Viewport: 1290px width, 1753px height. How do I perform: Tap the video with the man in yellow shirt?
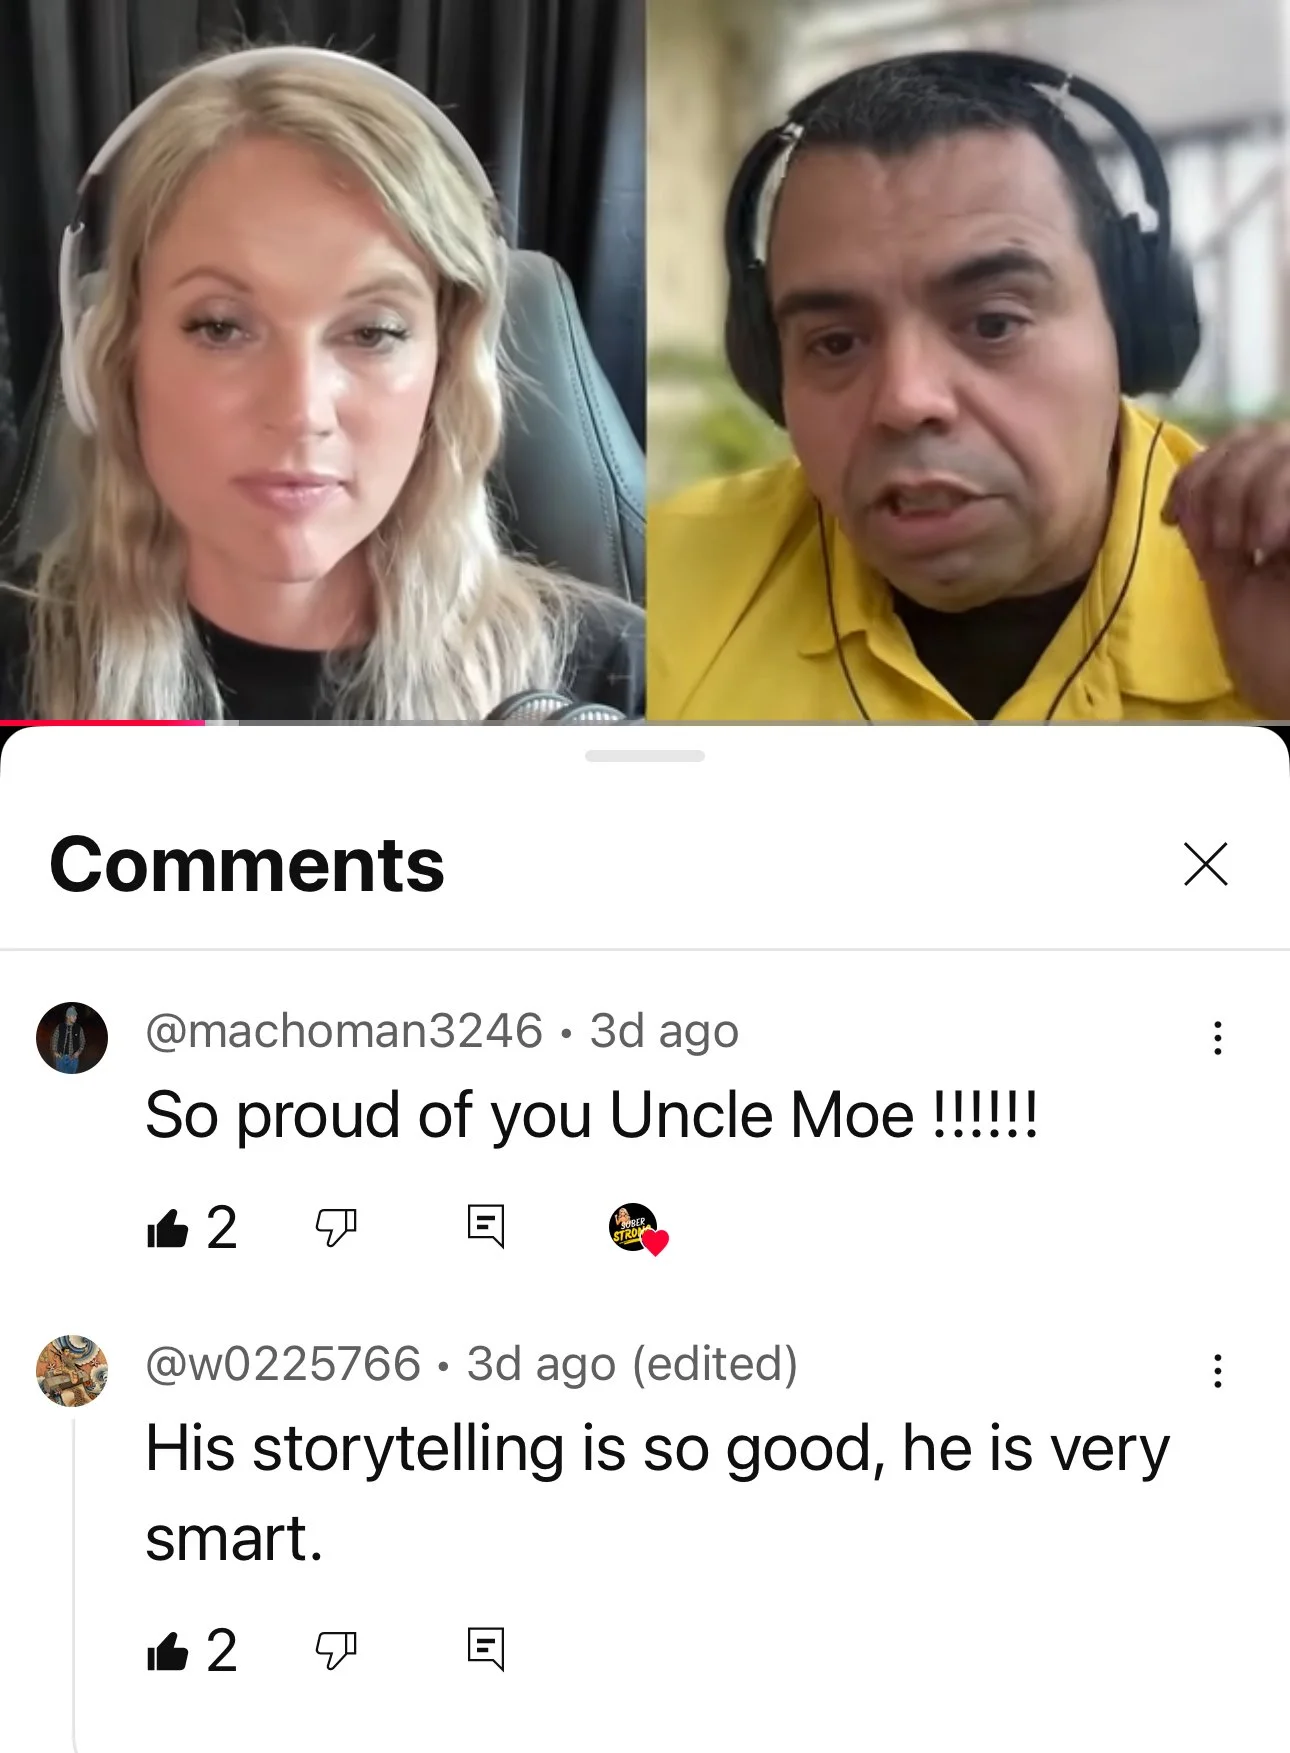coord(968,360)
